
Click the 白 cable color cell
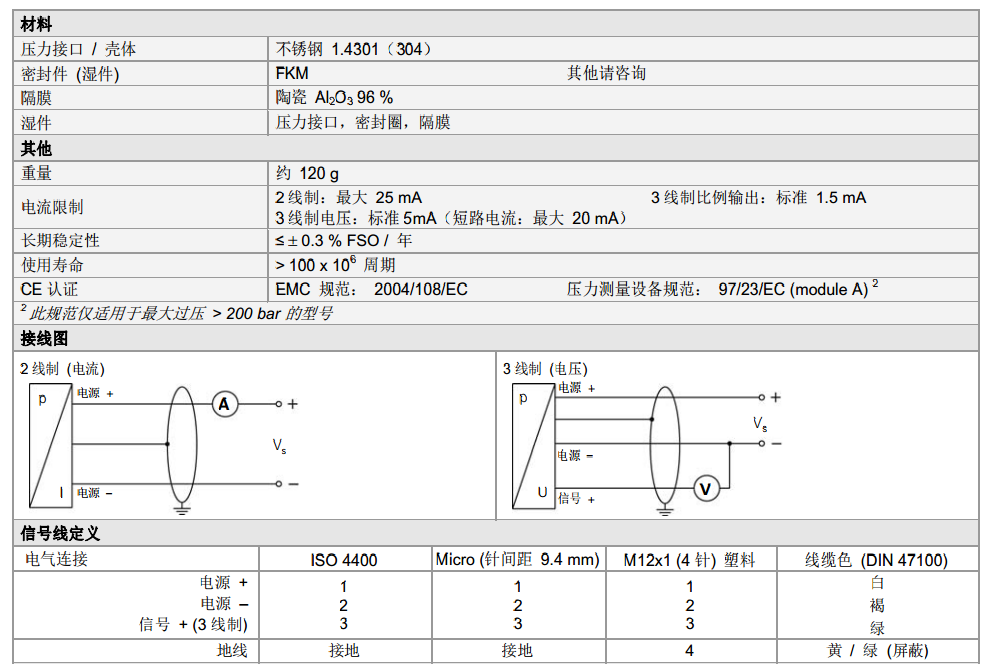pyautogui.click(x=877, y=583)
